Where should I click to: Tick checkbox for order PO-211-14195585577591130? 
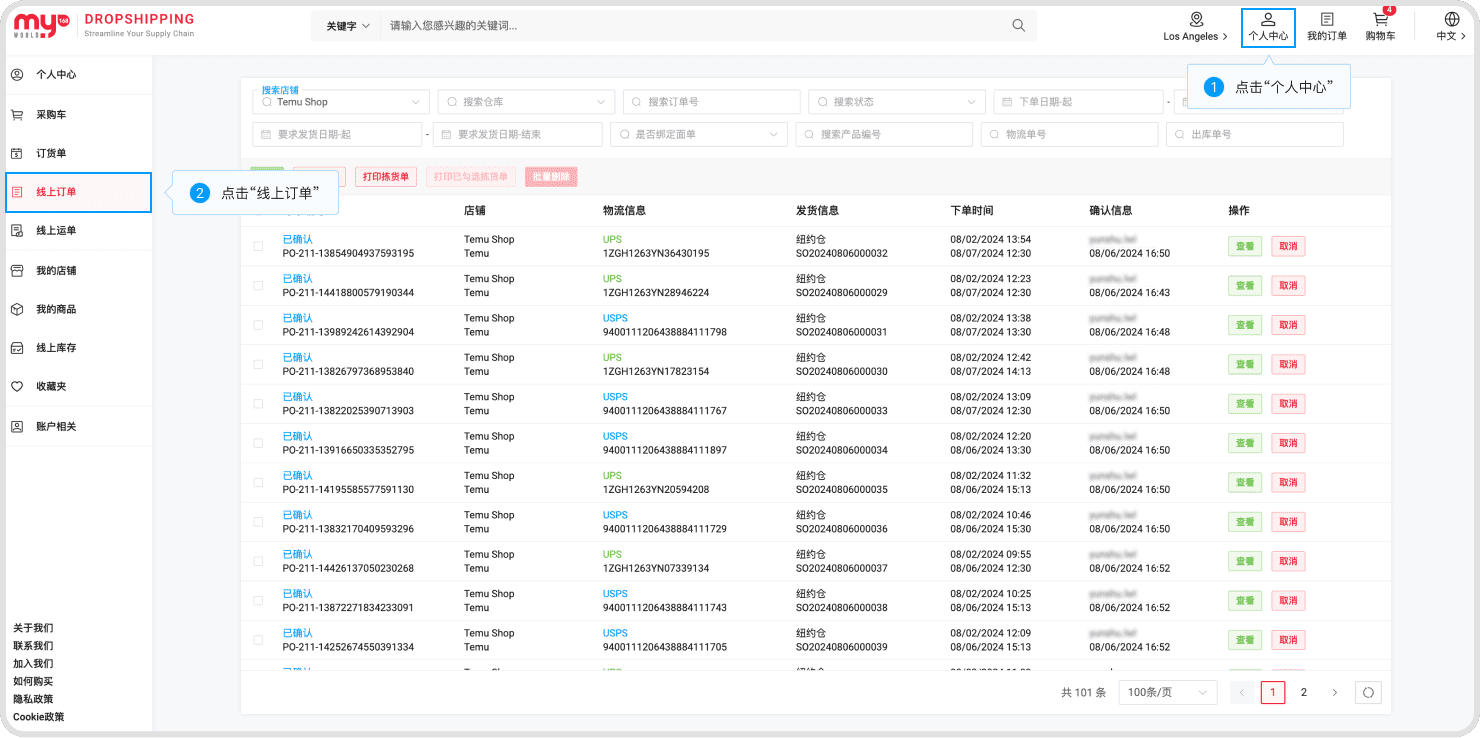click(x=258, y=482)
